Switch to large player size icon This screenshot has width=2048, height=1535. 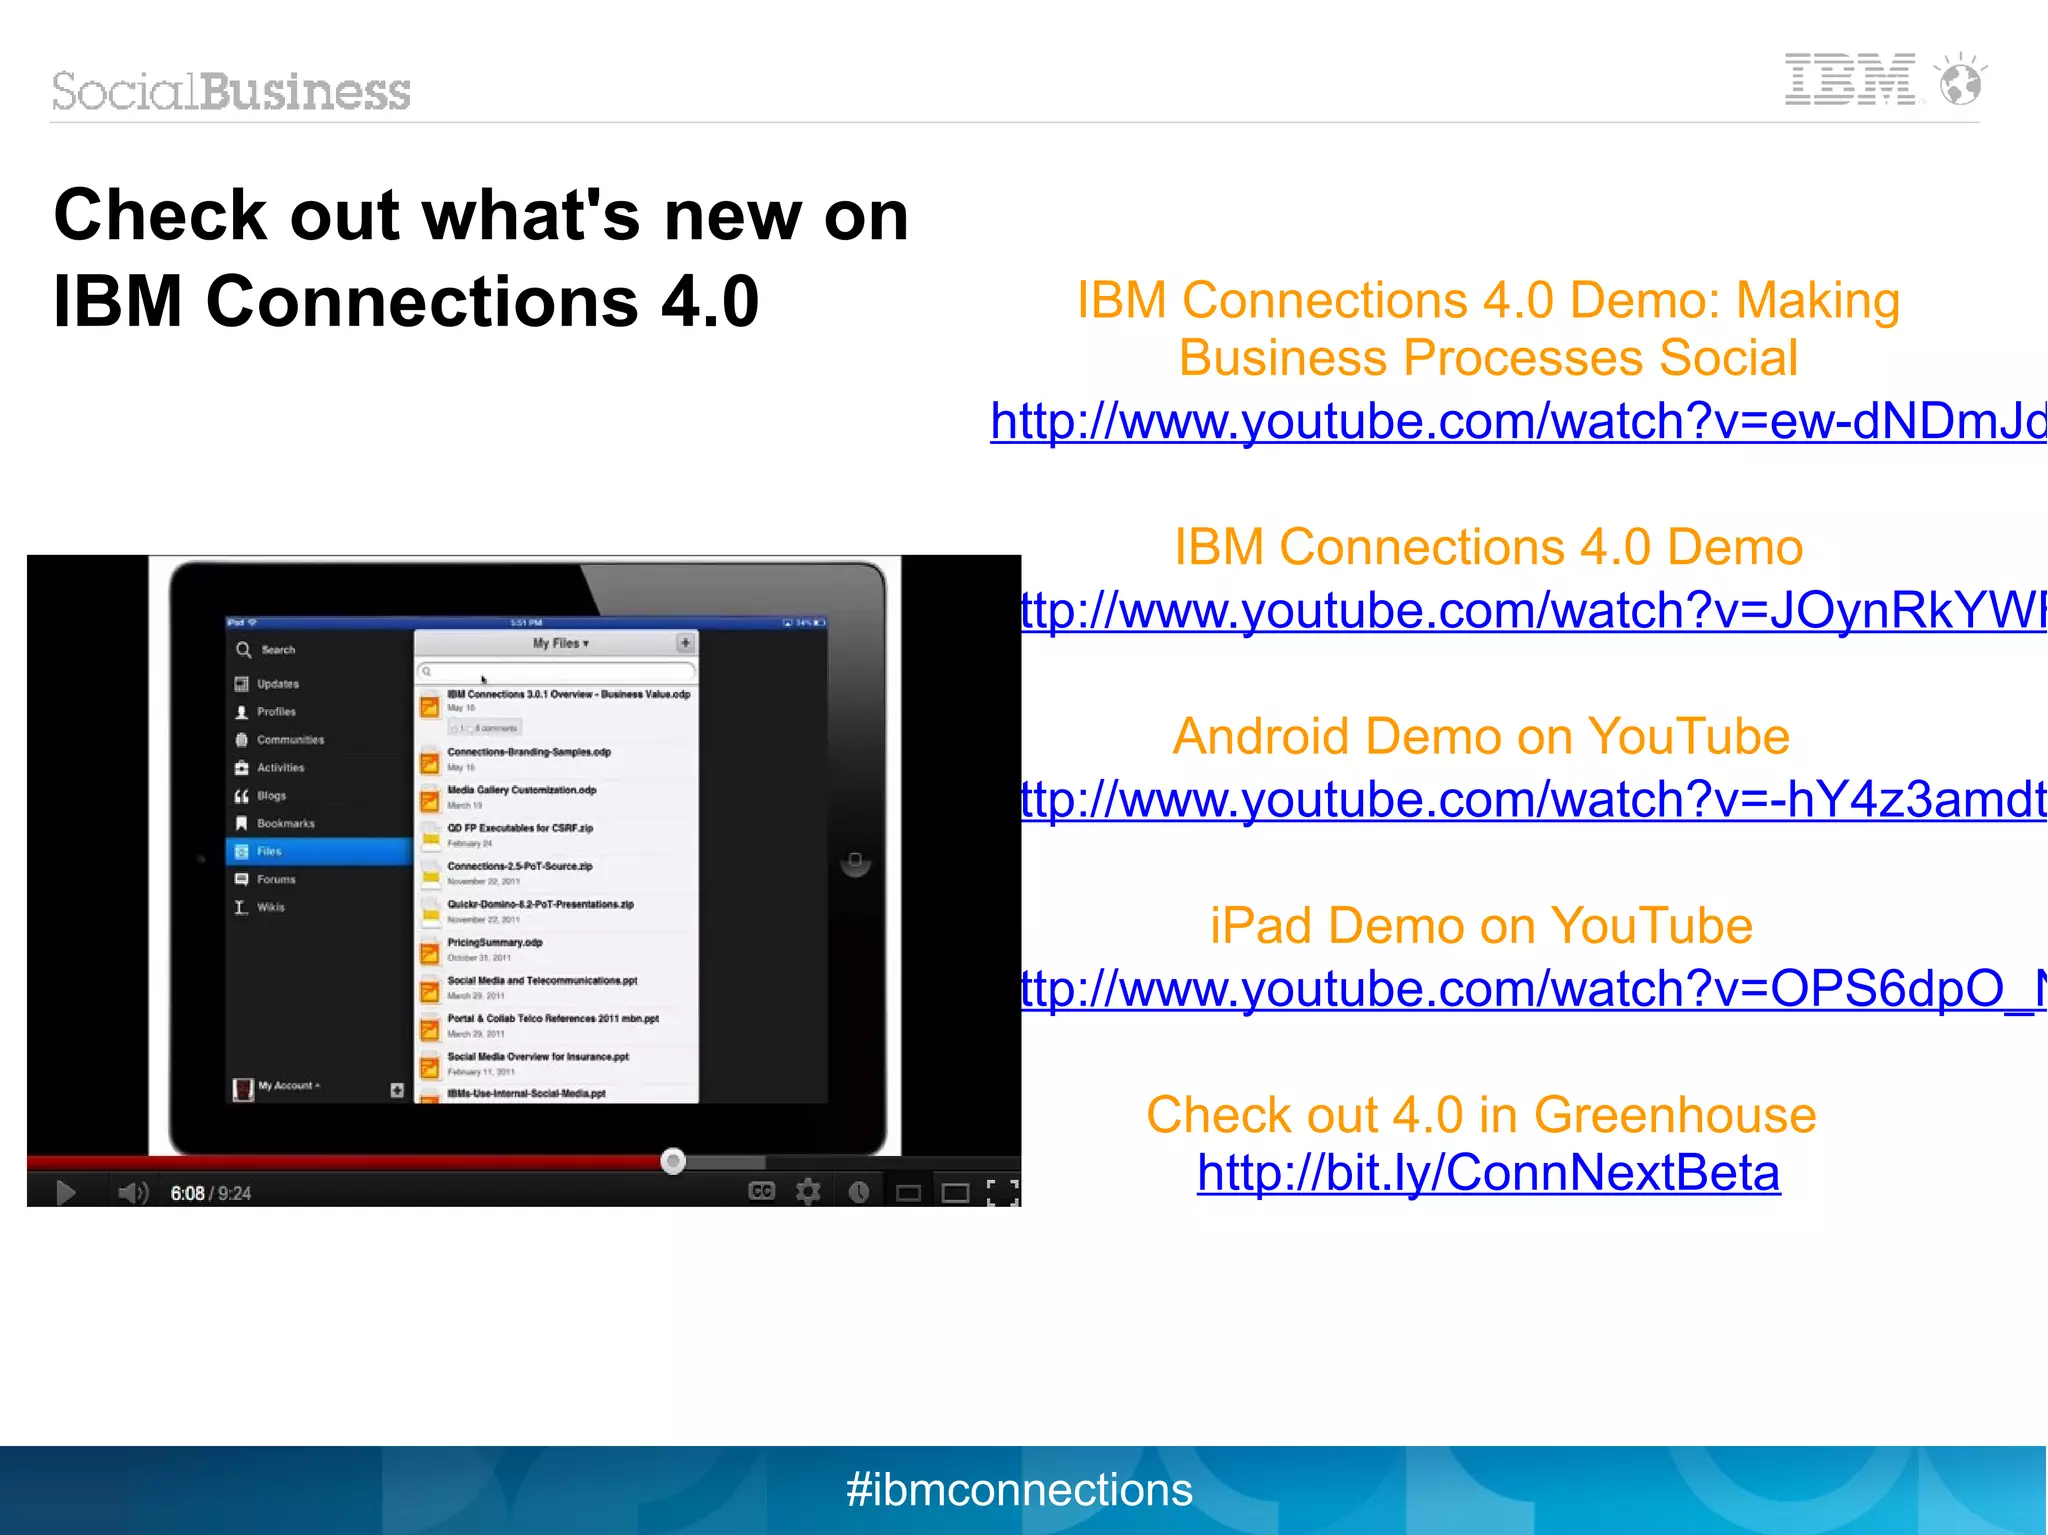coord(956,1193)
